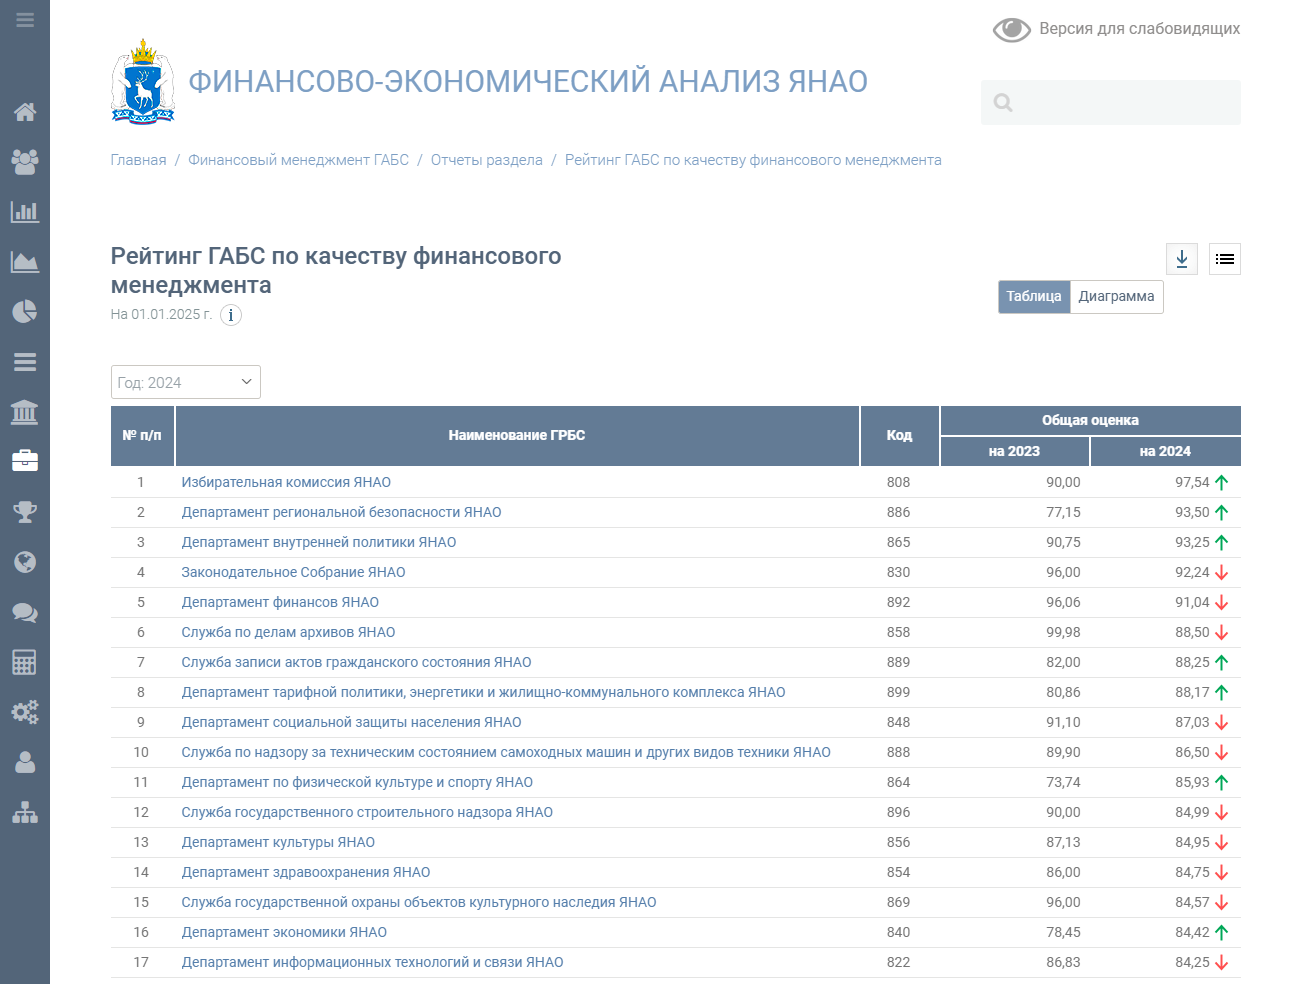Switch to the Диаграмма view
This screenshot has height=984, width=1301.
1116,297
